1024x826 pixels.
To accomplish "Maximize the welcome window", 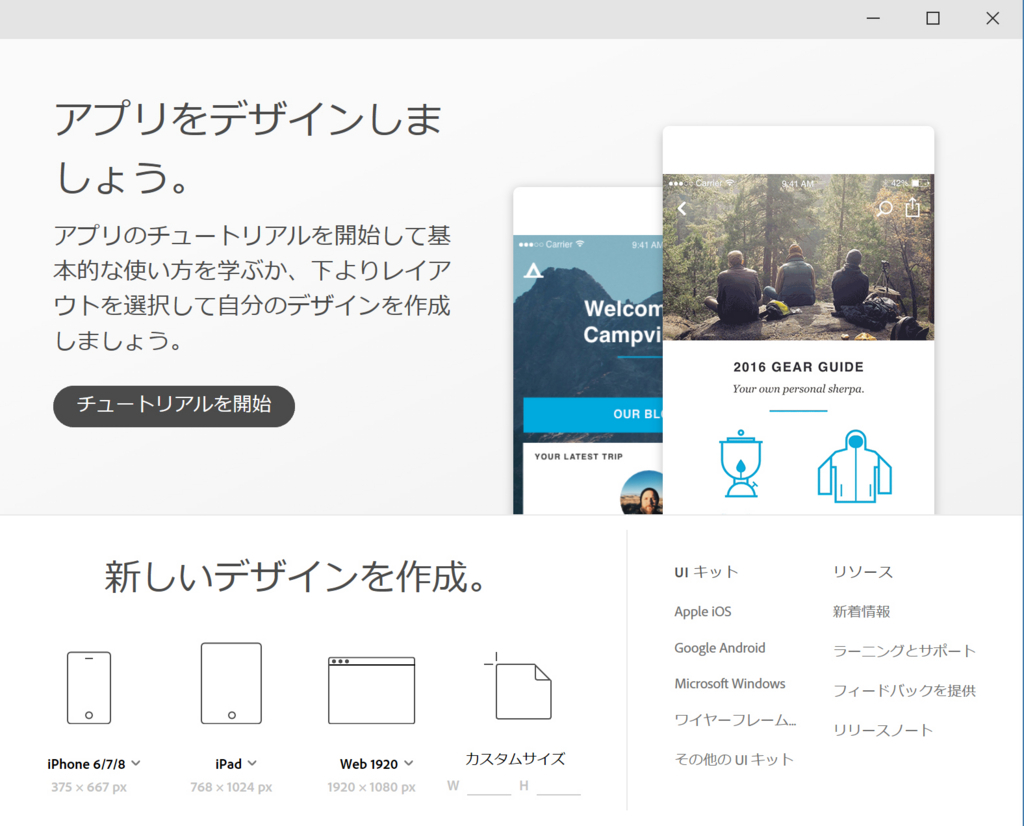I will pyautogui.click(x=933, y=18).
